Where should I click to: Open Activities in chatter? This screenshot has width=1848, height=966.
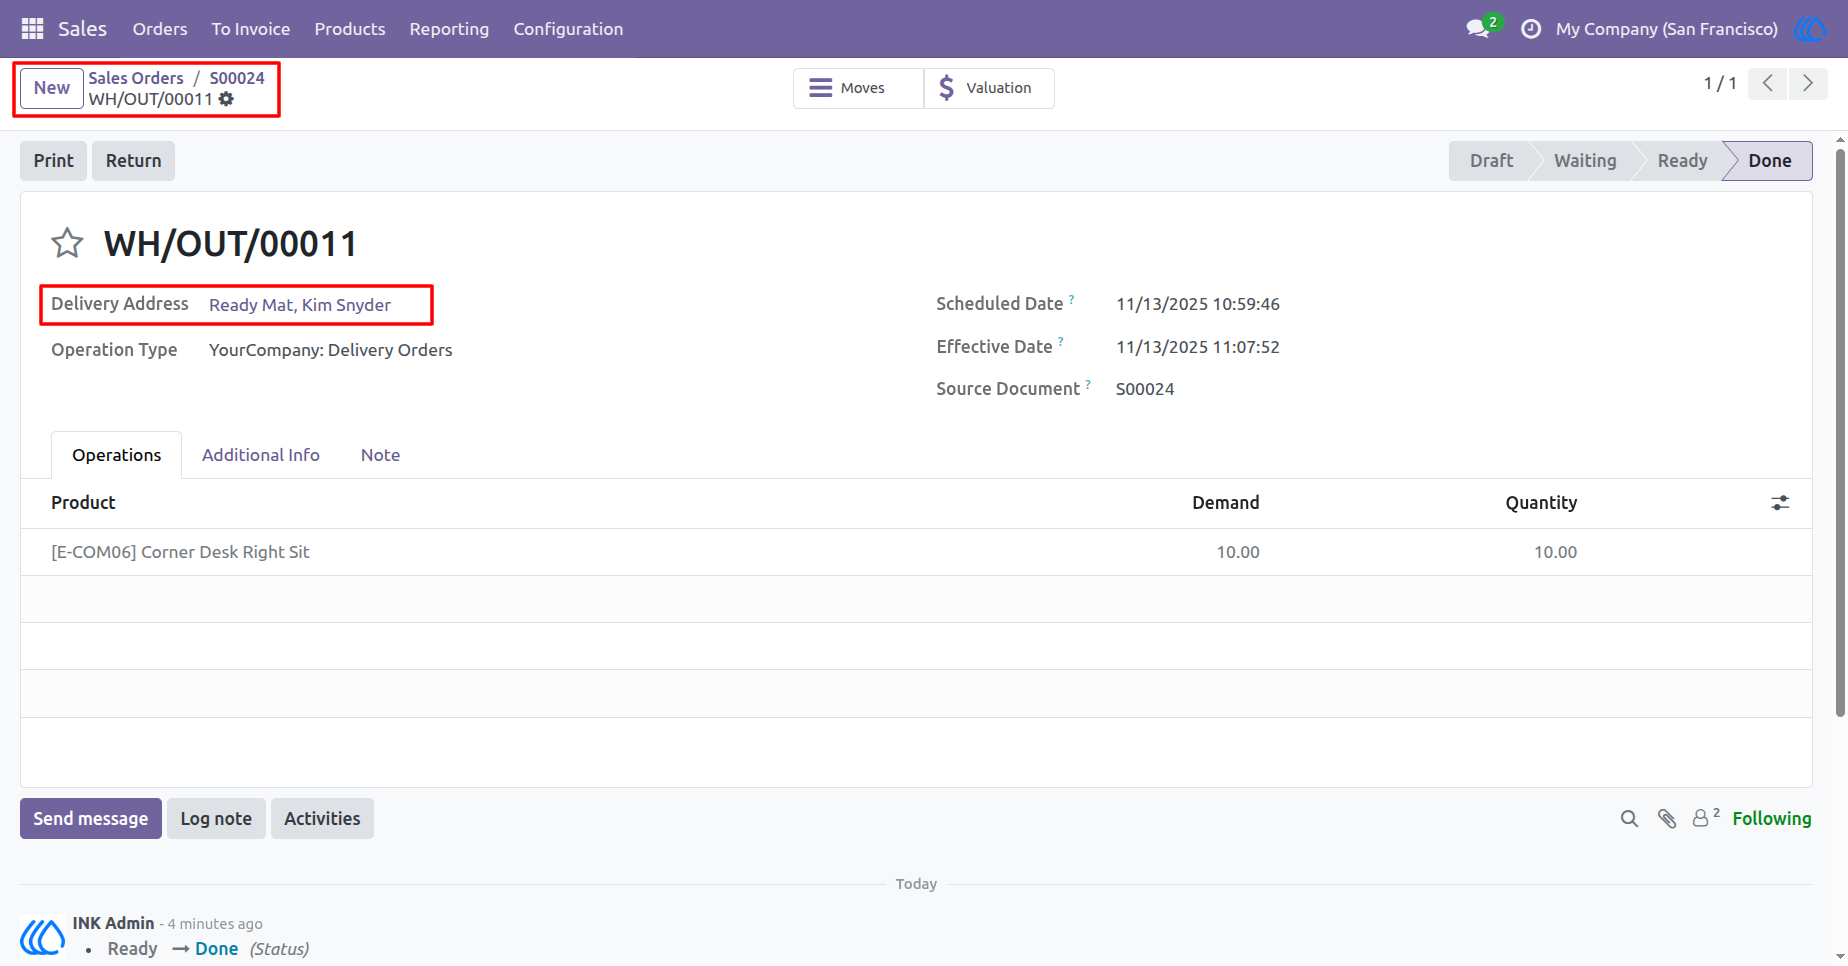[322, 819]
